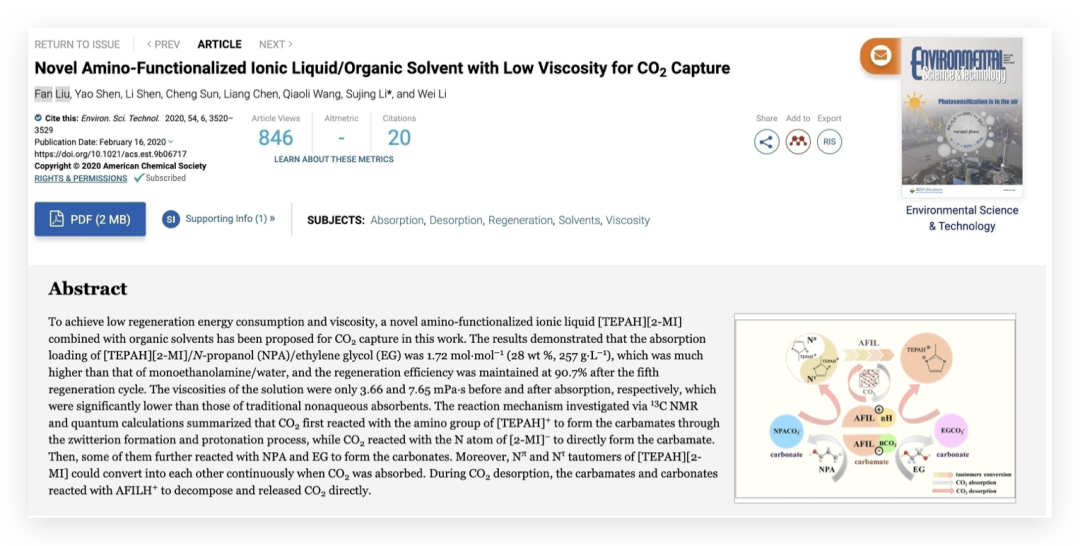Click the orange email alert icon
The height and width of the screenshot is (546, 1080).
pos(880,56)
